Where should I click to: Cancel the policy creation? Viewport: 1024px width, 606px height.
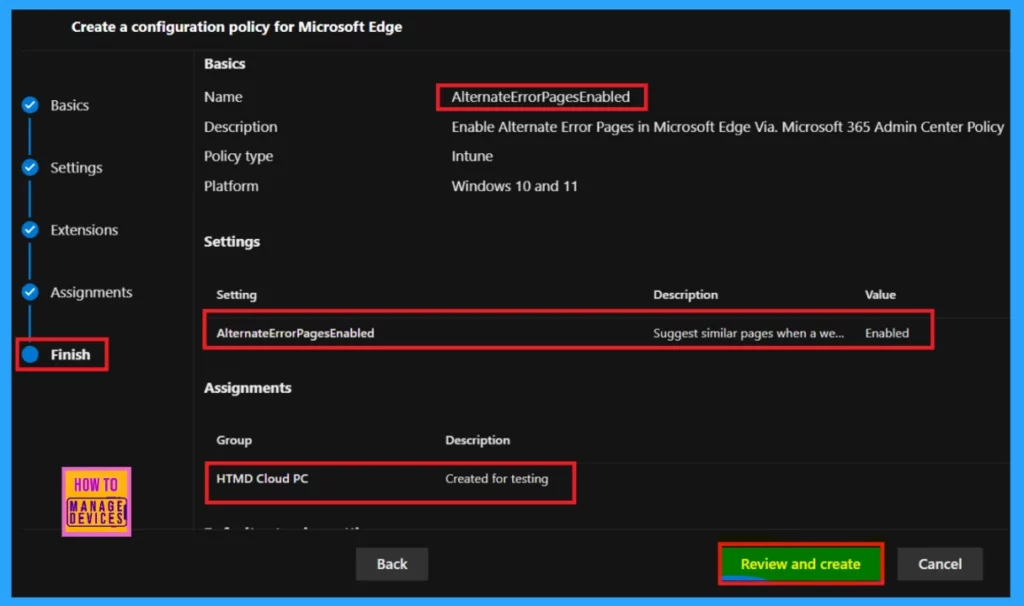pyautogui.click(x=940, y=564)
